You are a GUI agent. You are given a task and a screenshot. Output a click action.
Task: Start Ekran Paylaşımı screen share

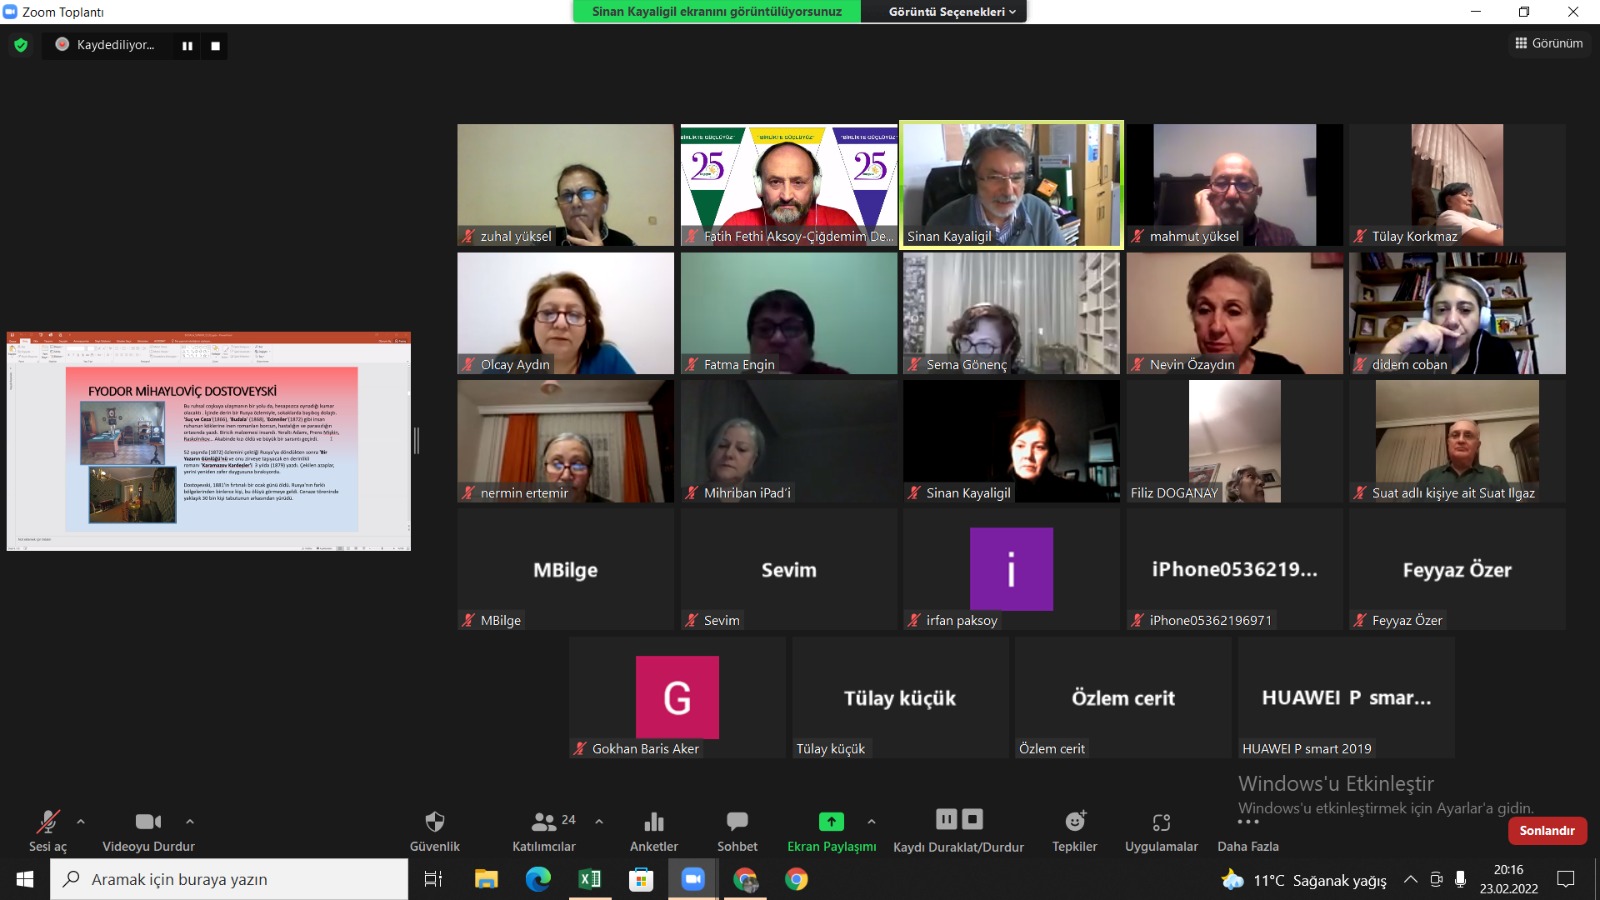pyautogui.click(x=831, y=831)
